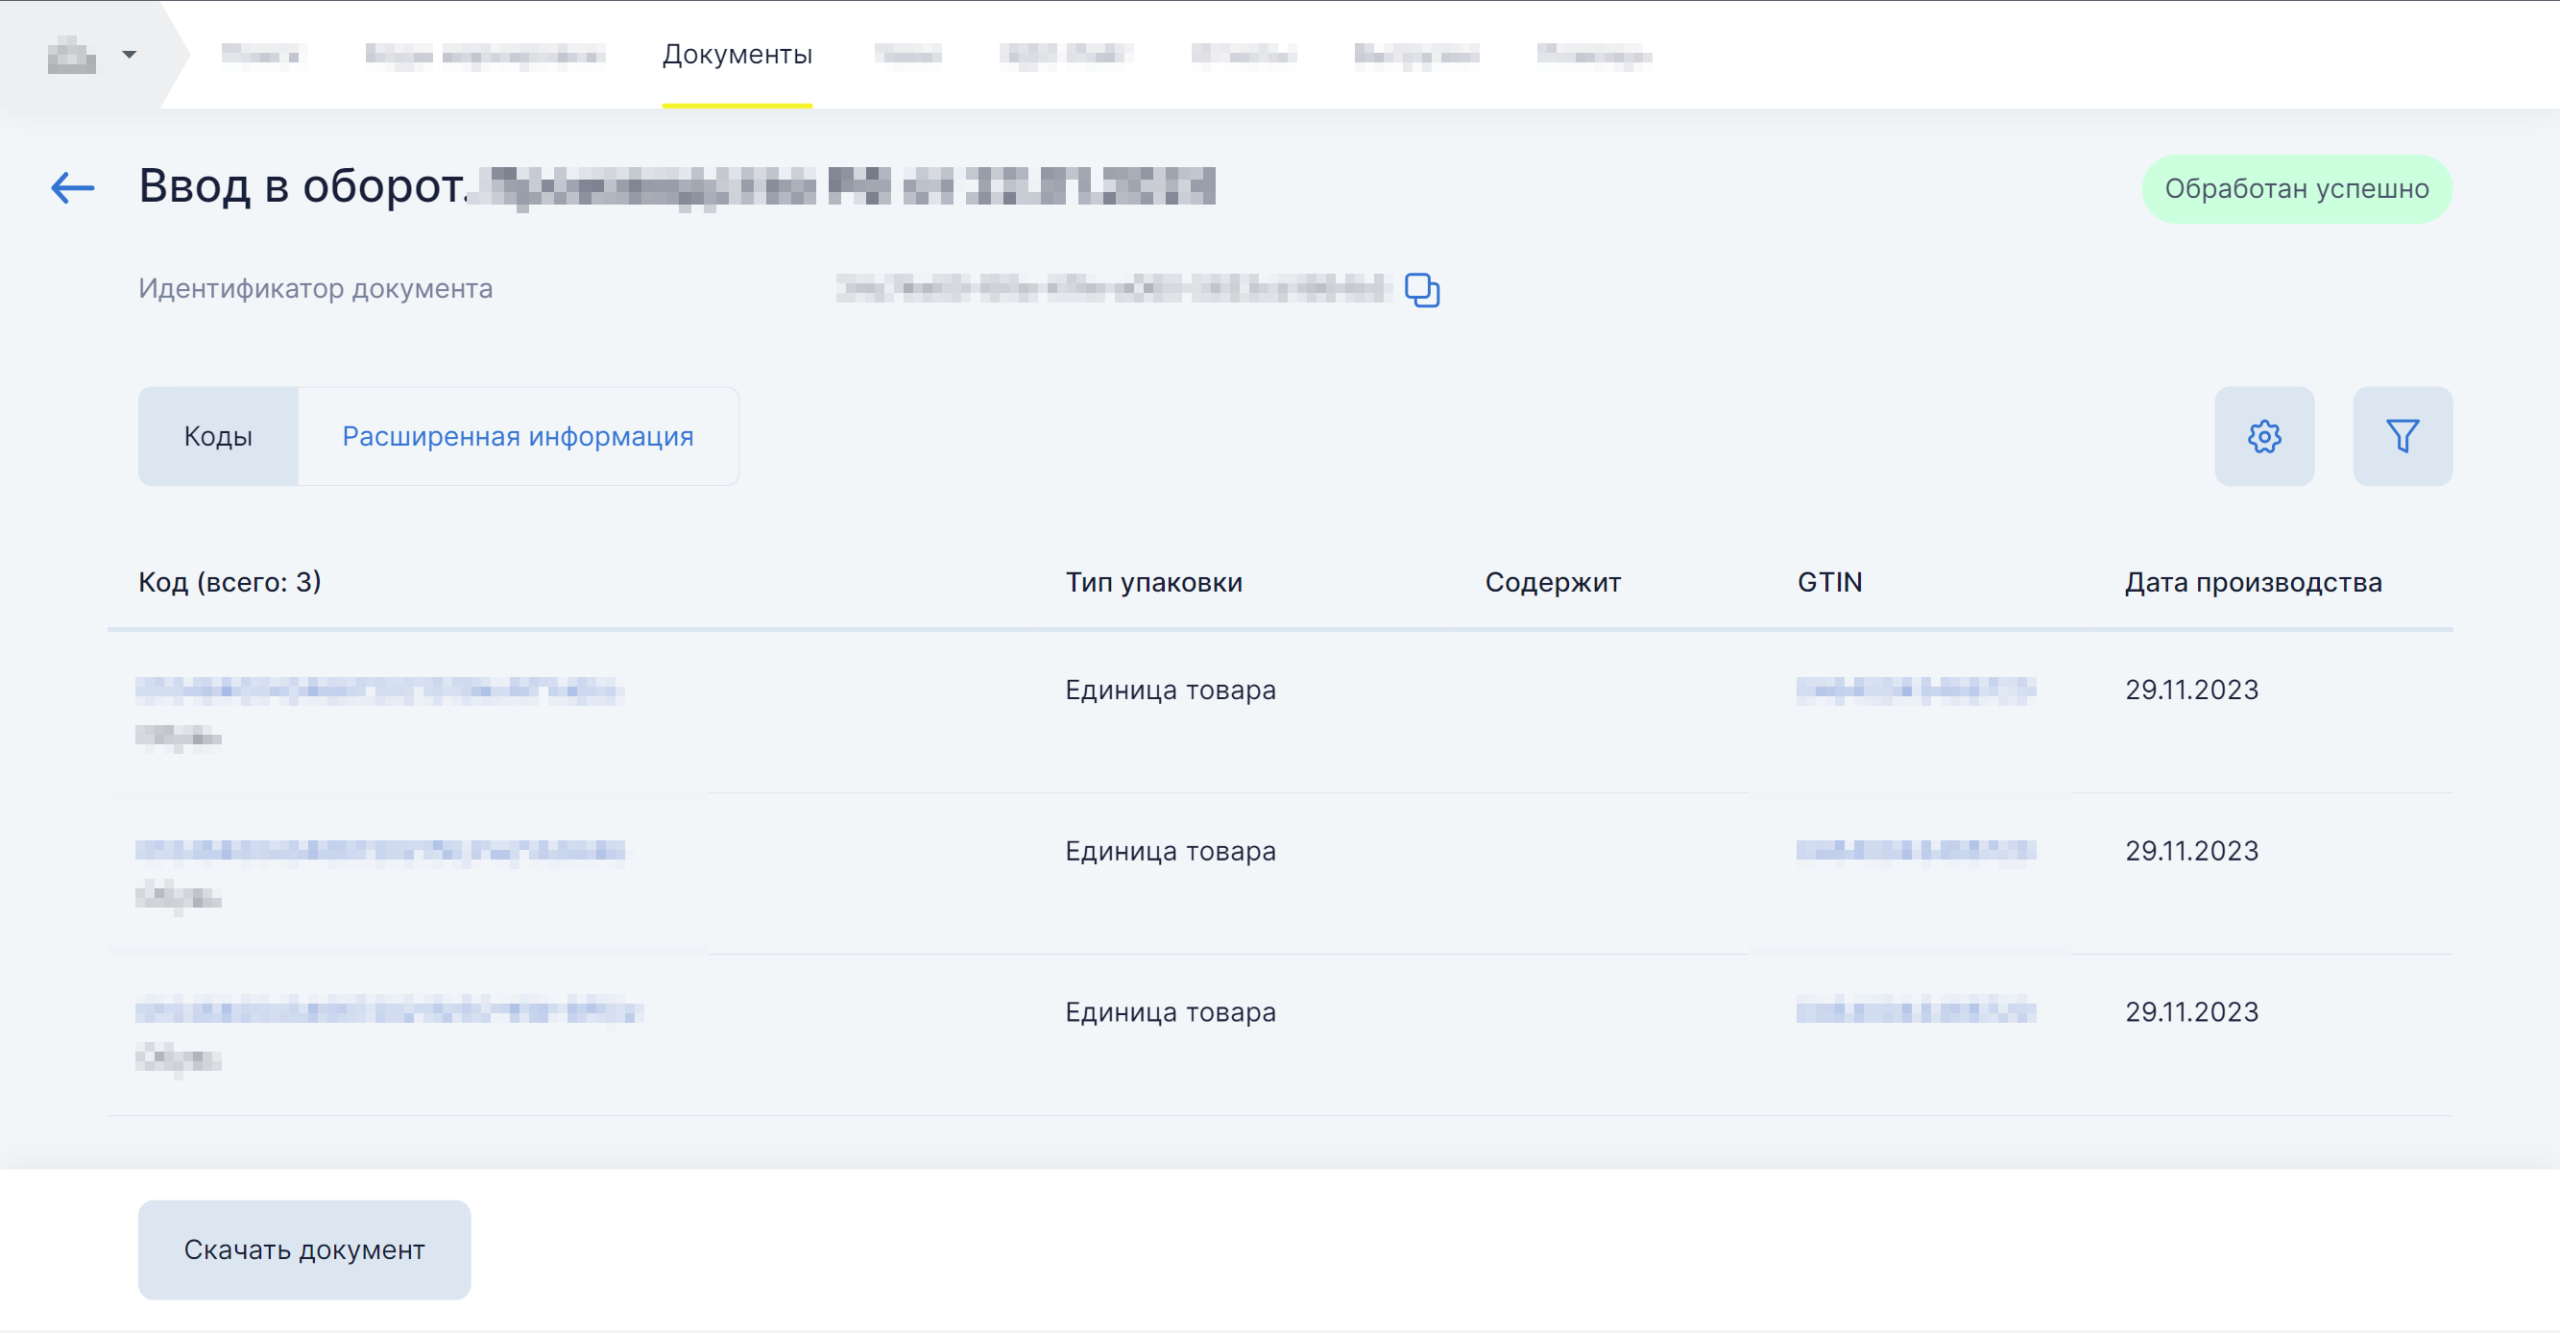2560x1333 pixels.
Task: Copy the document identifier
Action: (1422, 290)
